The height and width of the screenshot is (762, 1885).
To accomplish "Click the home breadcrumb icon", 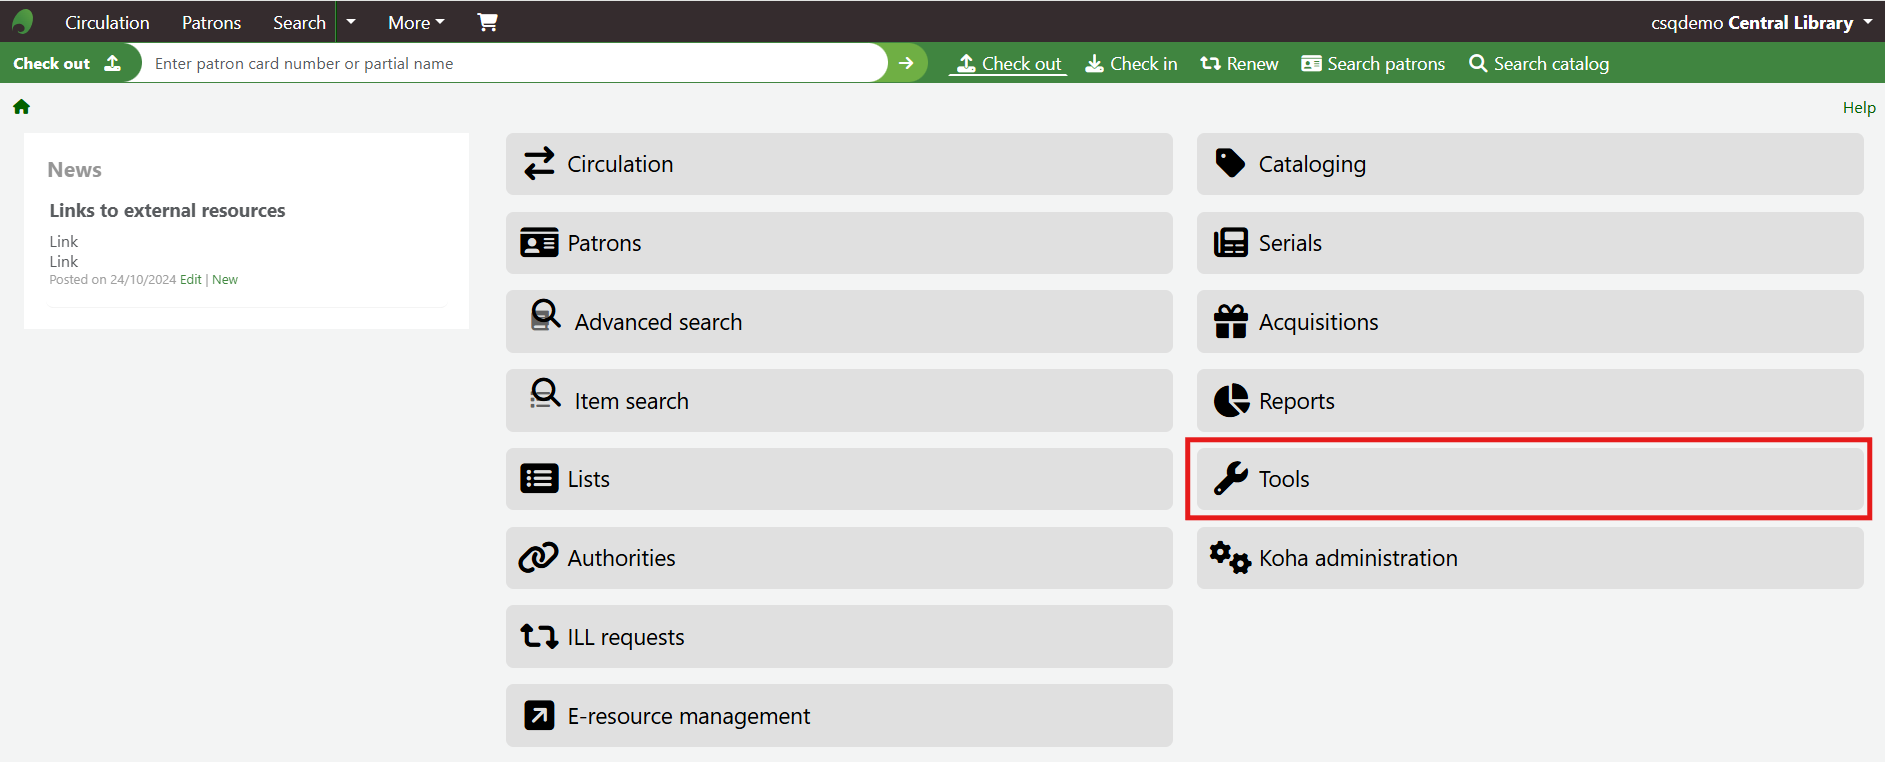I will (x=21, y=107).
